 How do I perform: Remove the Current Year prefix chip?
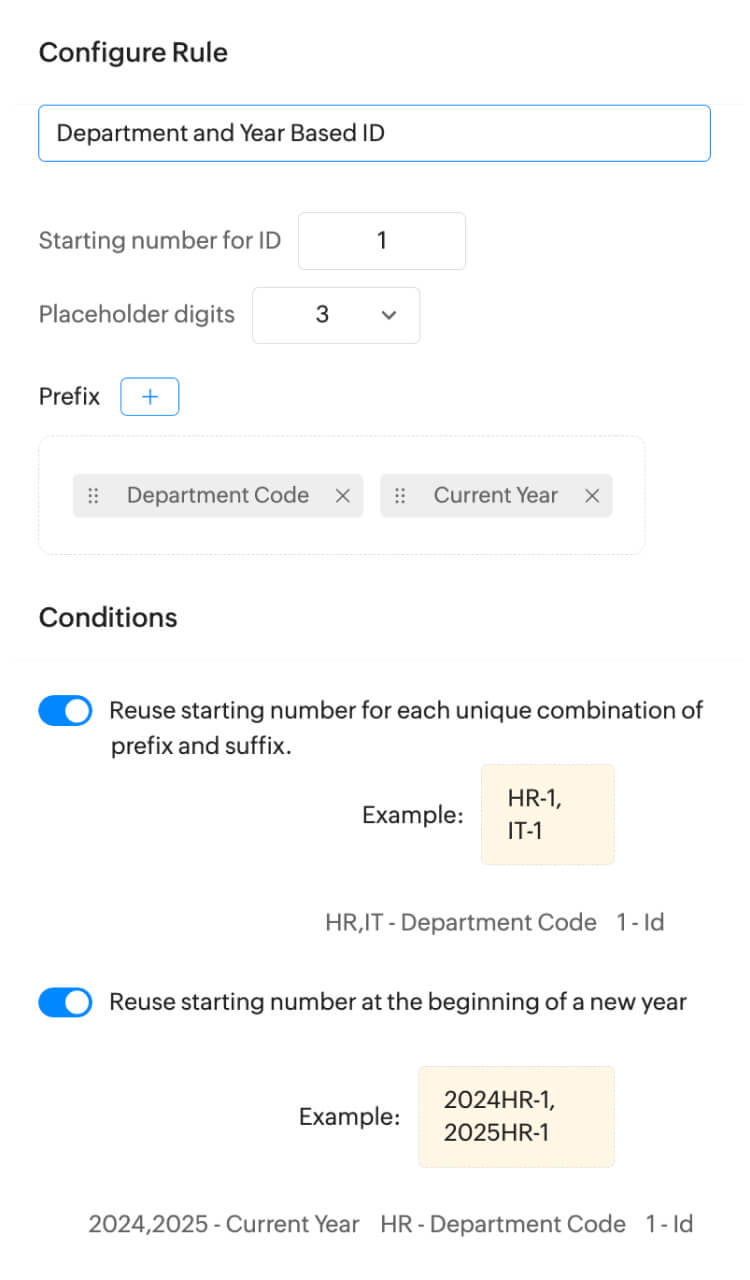point(592,496)
